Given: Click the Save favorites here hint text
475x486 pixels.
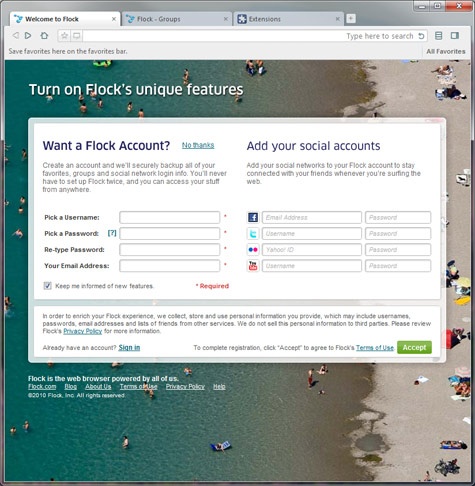Looking at the screenshot, I should (68, 51).
